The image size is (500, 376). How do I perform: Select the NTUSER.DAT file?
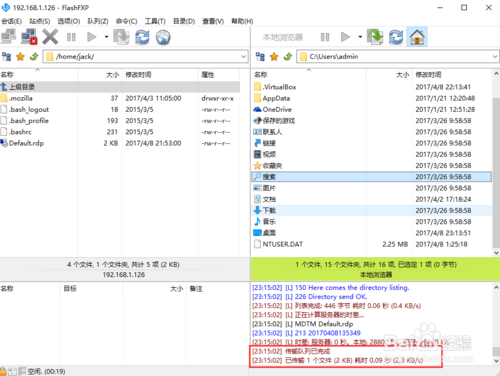click(372, 244)
